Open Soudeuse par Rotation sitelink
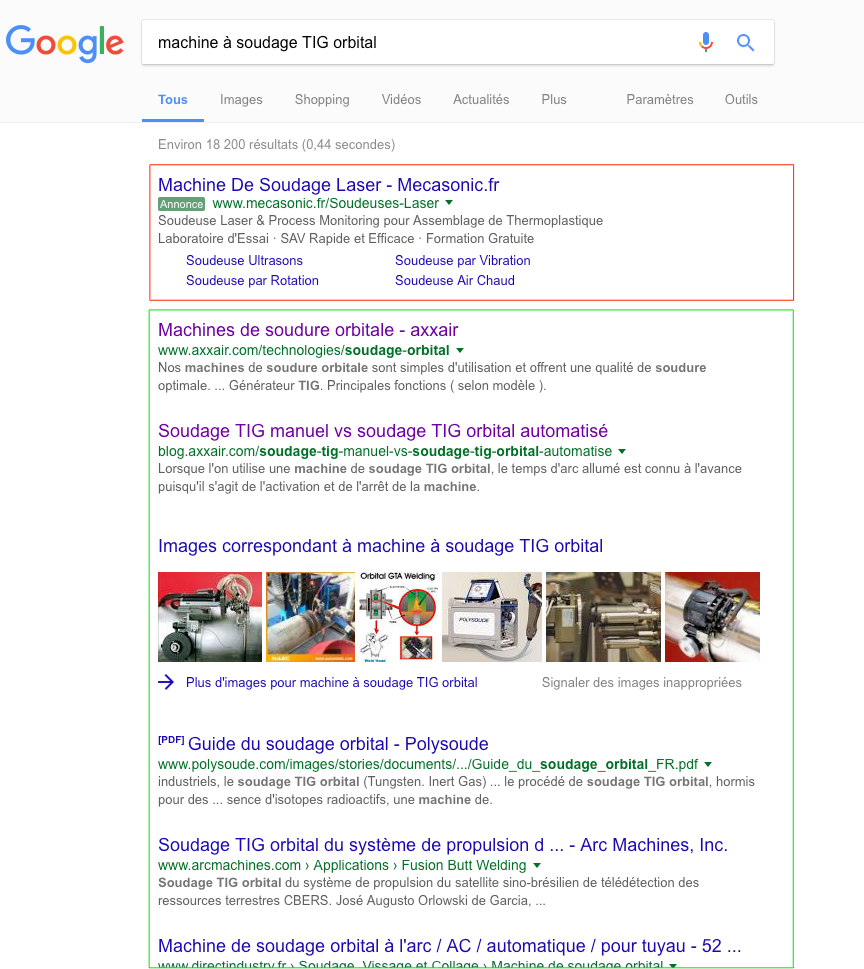This screenshot has width=864, height=969. click(252, 281)
